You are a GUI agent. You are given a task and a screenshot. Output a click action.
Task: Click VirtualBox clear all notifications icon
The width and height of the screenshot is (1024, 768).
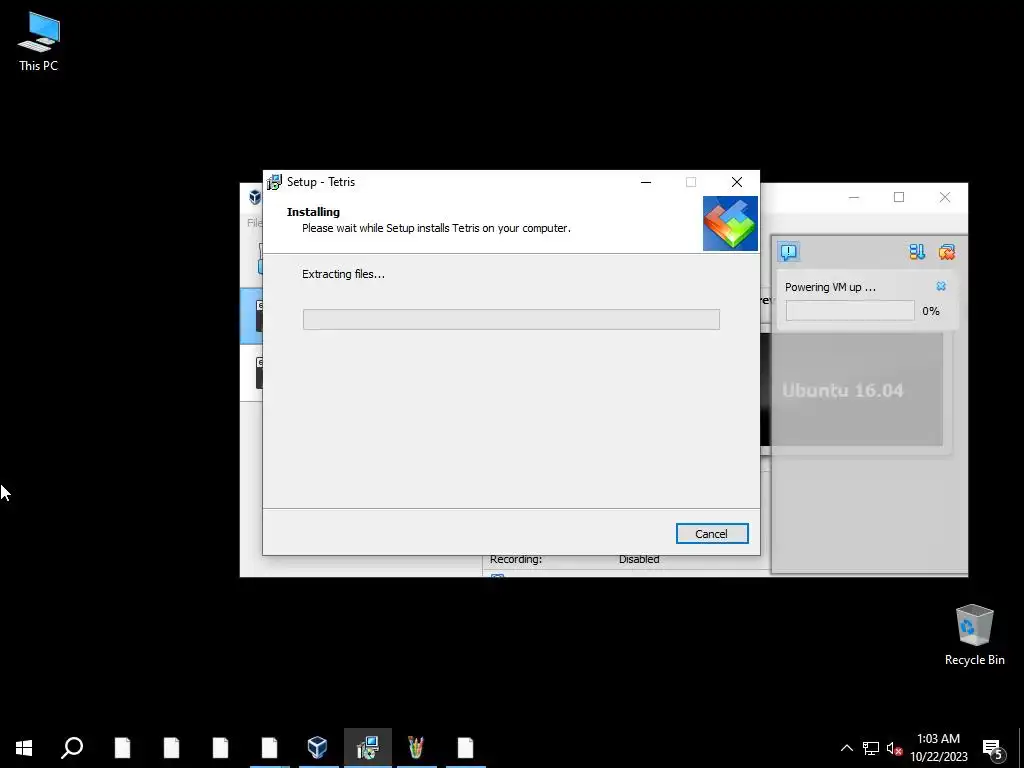tap(946, 251)
